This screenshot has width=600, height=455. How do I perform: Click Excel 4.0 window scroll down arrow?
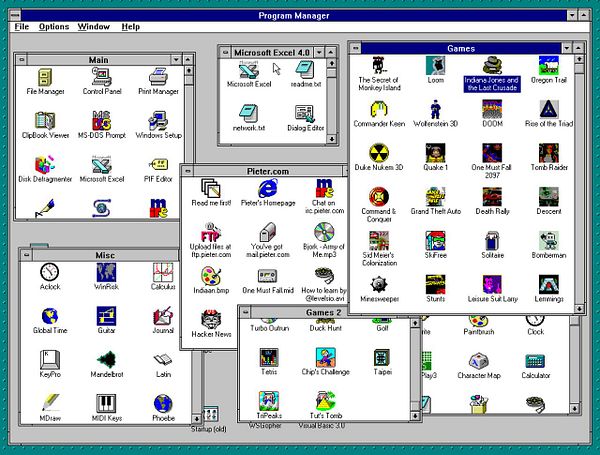(x=332, y=139)
